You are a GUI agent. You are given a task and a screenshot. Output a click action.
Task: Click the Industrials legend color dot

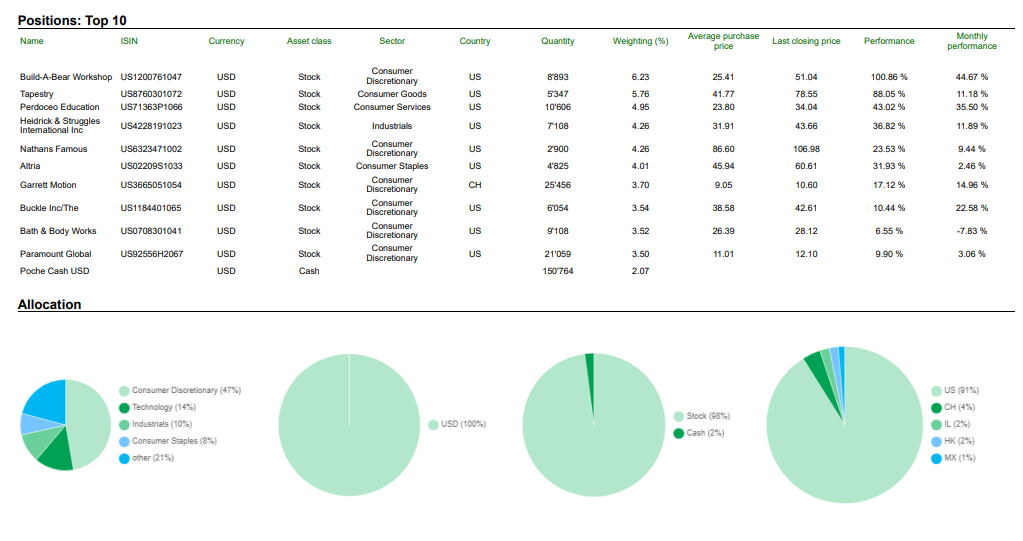pos(124,425)
